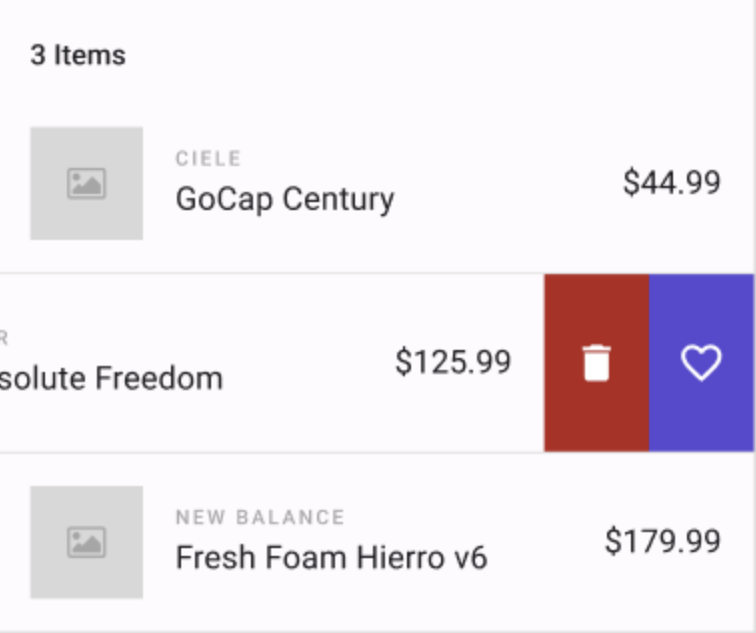Click the $179.99 price
Screen dimensions: 756x633
662,541
